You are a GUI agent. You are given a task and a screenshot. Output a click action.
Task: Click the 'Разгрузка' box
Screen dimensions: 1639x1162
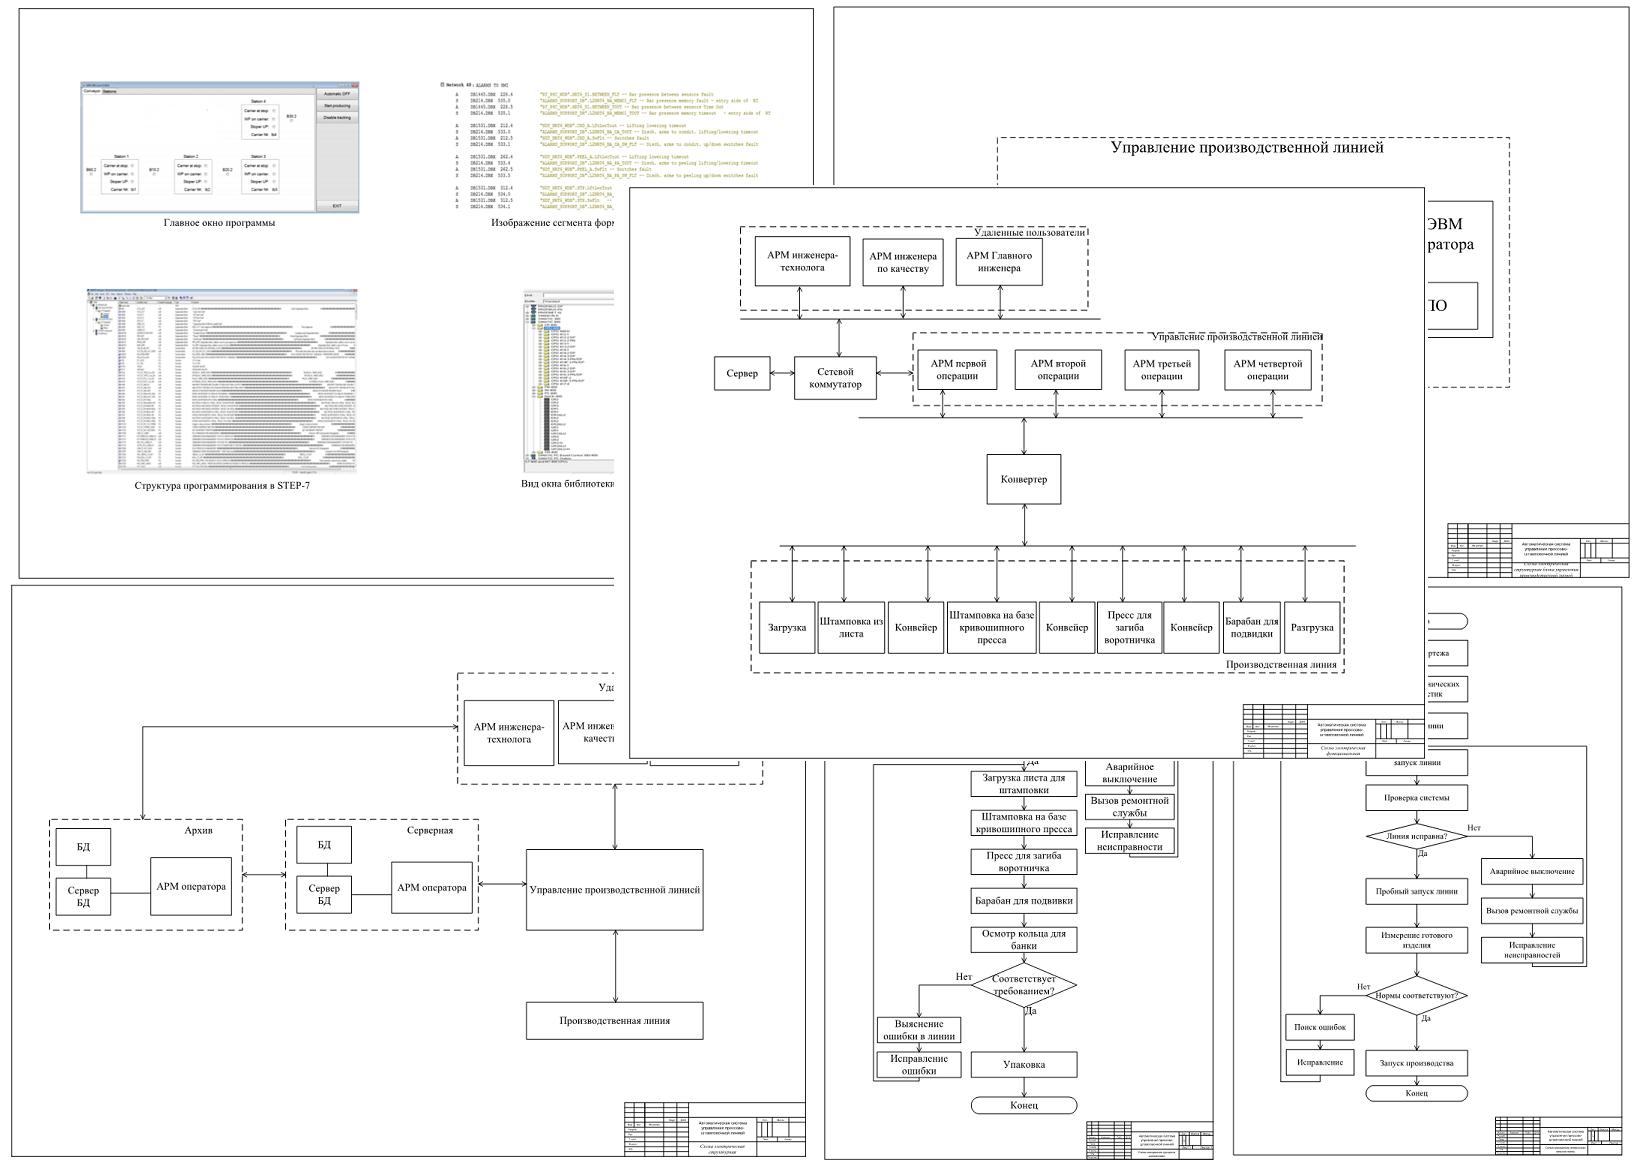point(1312,628)
